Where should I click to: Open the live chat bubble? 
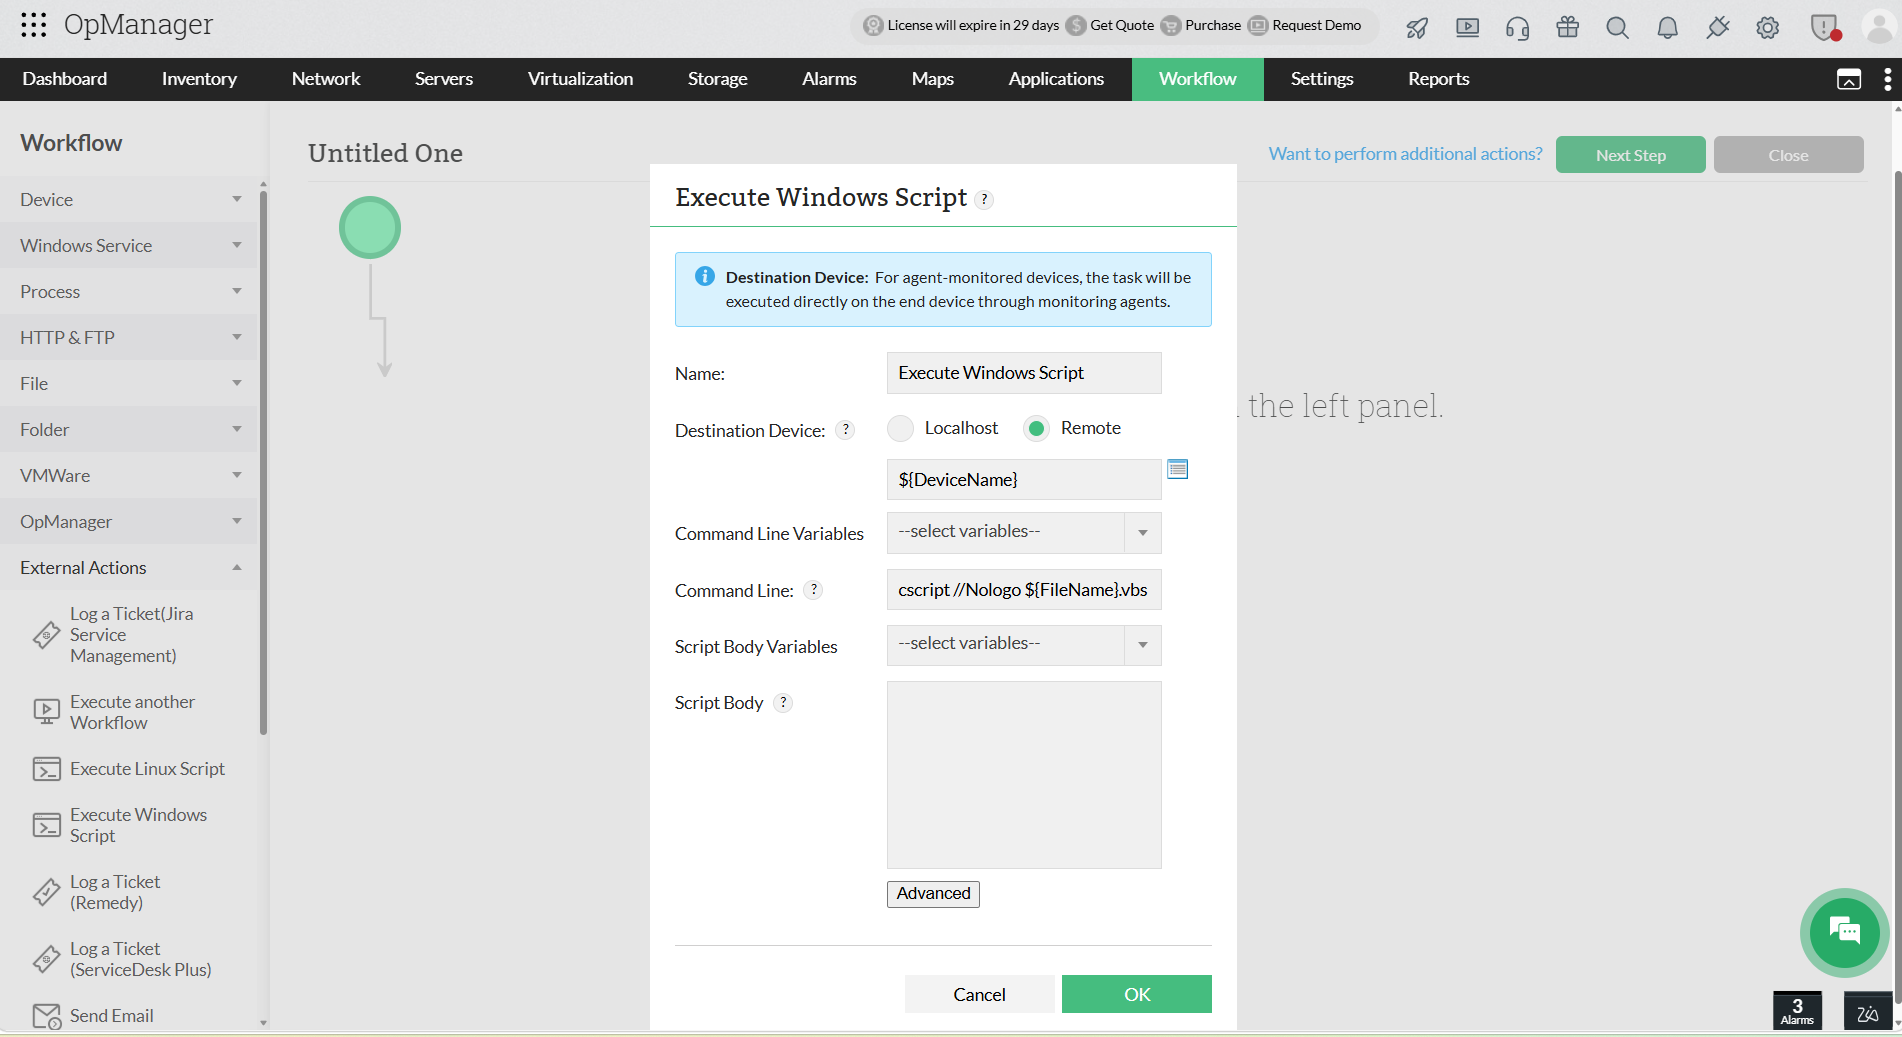[1844, 932]
